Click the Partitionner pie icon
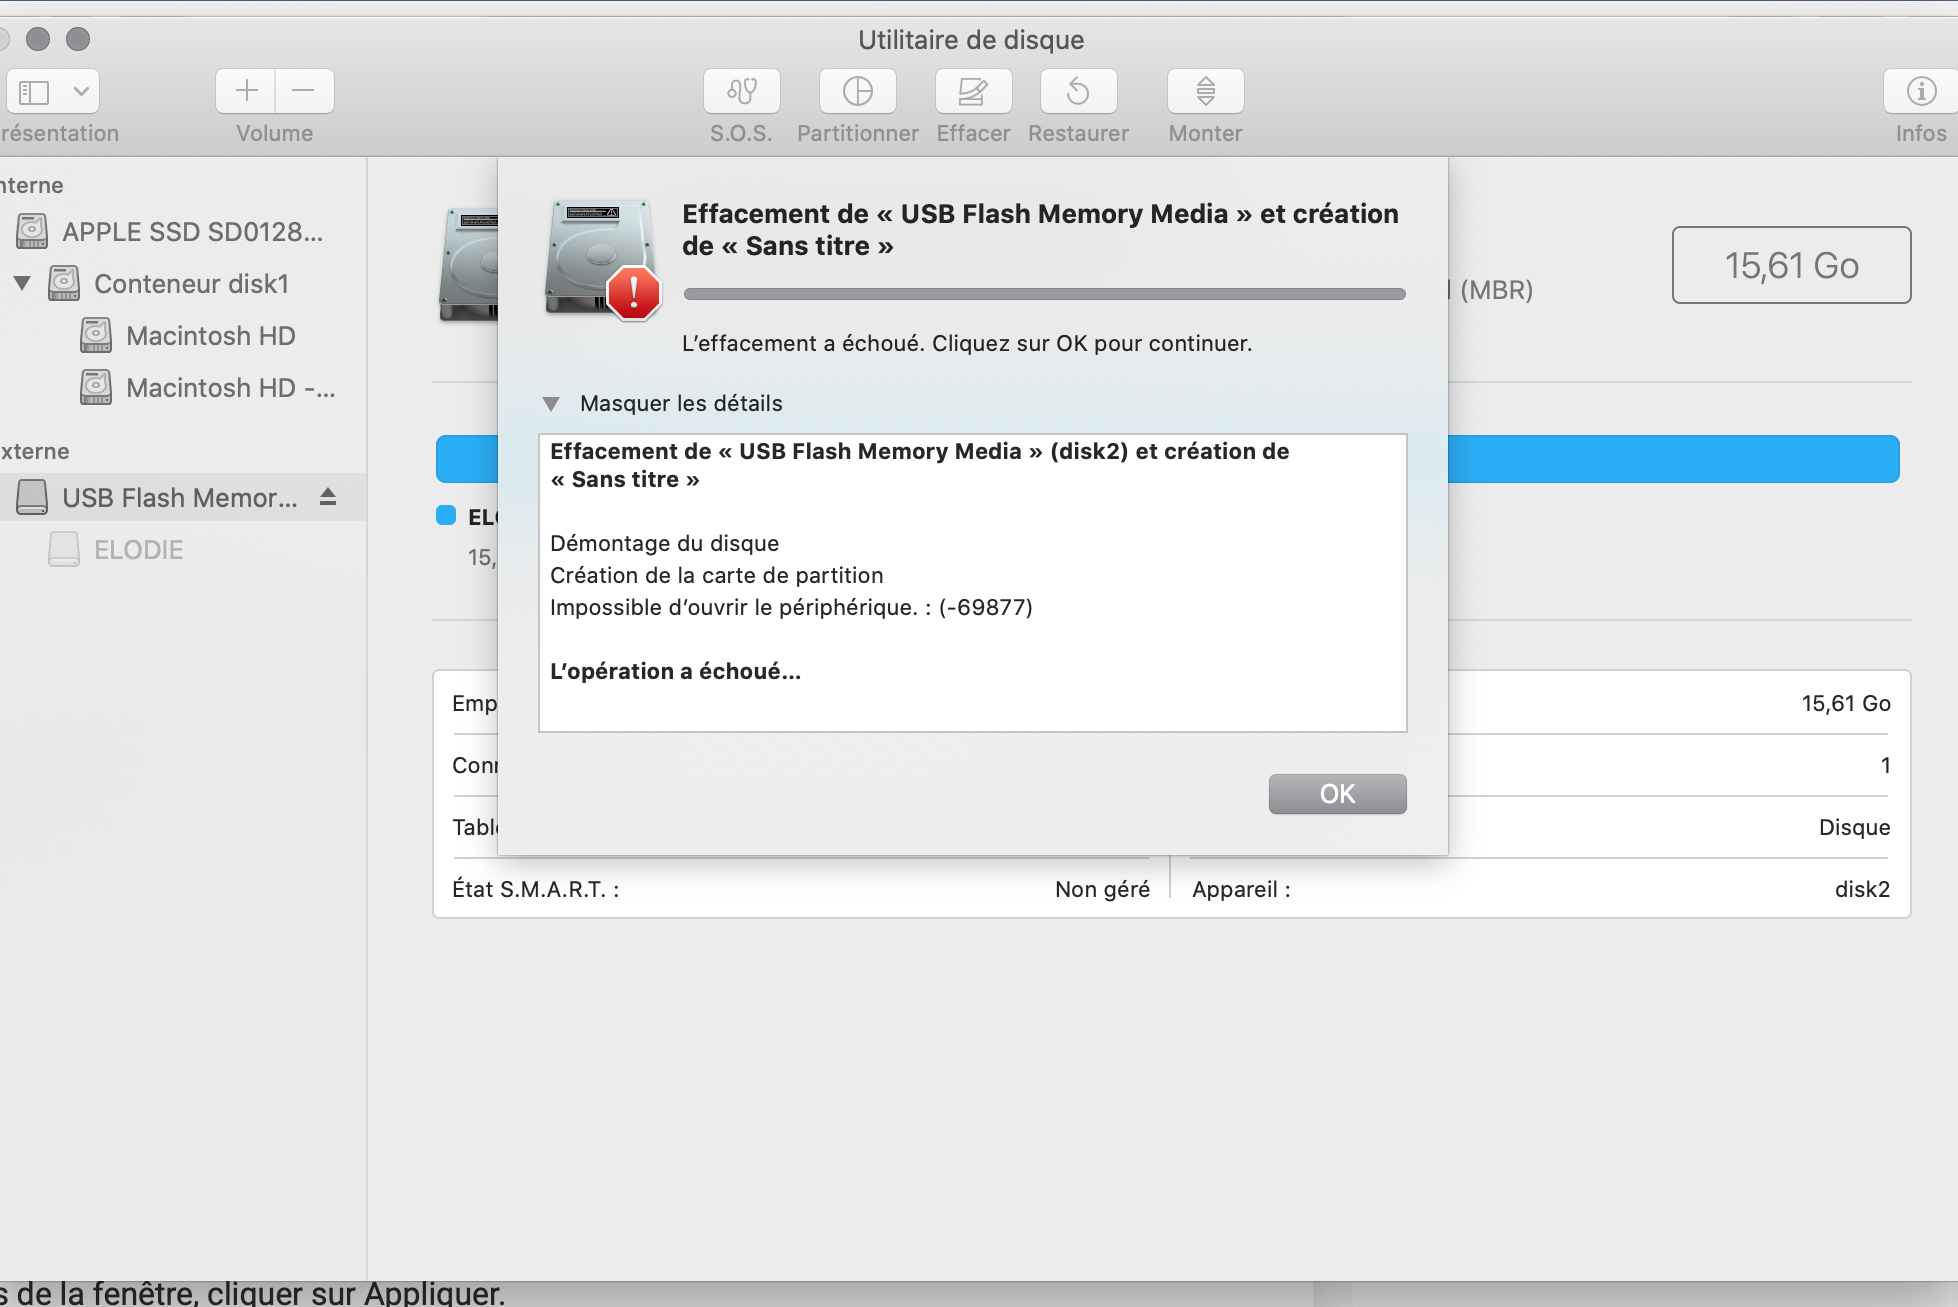The image size is (1958, 1307). pos(857,92)
